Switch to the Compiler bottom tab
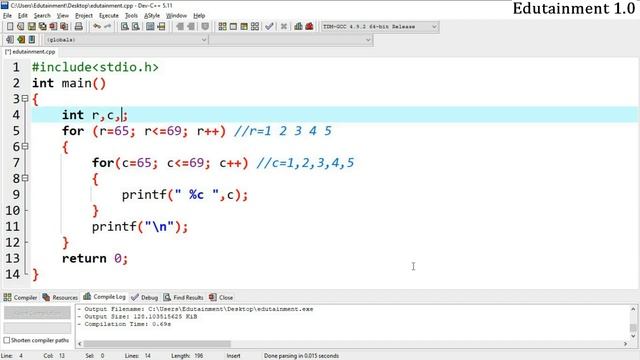 20,298
